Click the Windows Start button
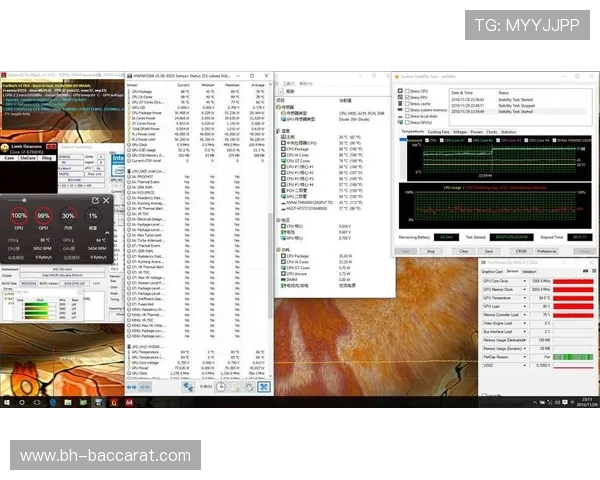Viewport: 600px width, 480px height. click(6, 402)
